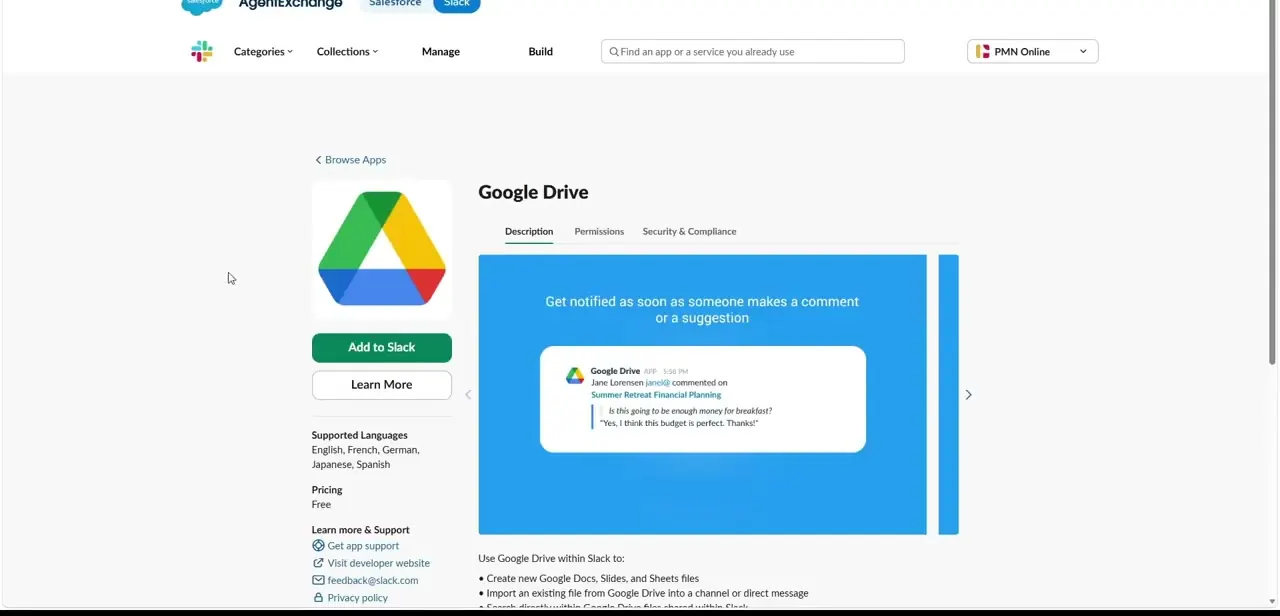This screenshot has height=616, width=1280.
Task: Switch to the Description tab
Action: (529, 232)
